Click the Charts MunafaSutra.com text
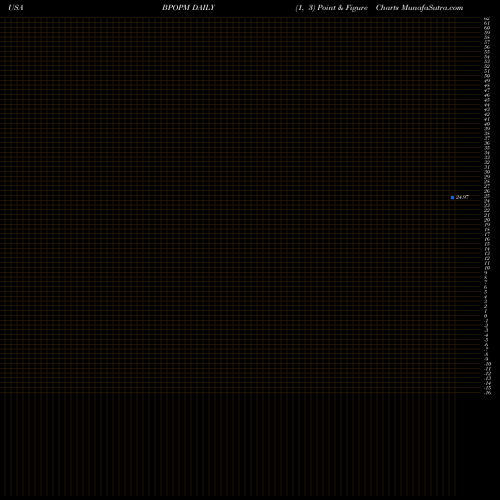The height and width of the screenshot is (500, 500). 419,8
